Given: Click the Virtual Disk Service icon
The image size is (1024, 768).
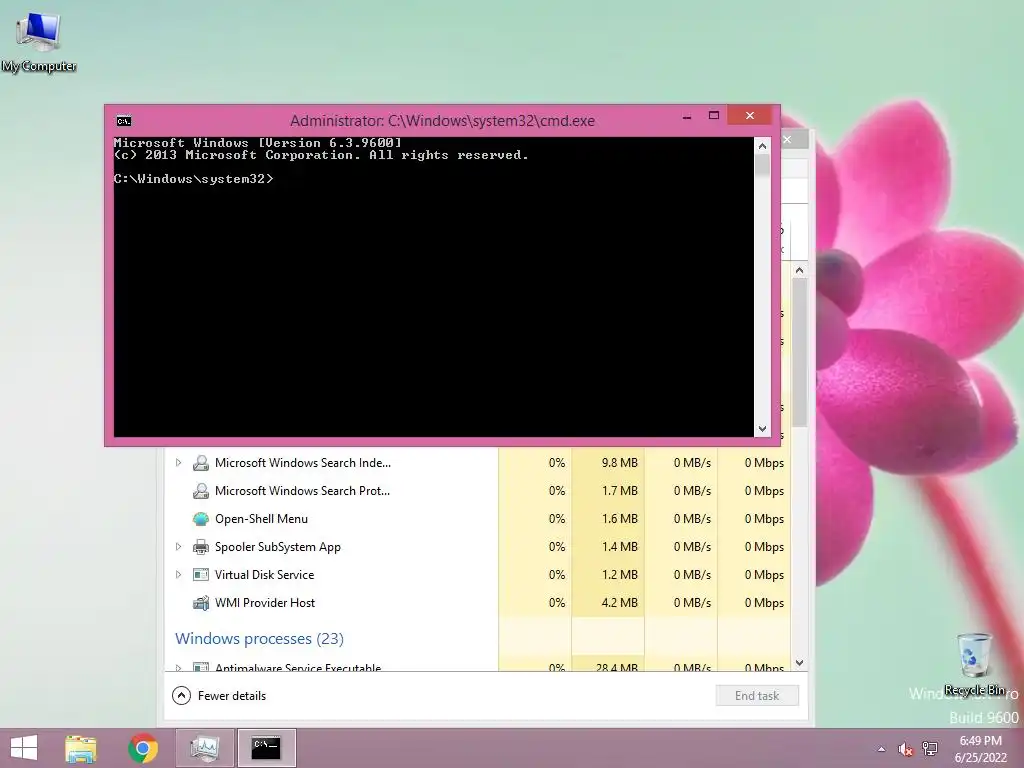Looking at the screenshot, I should (200, 575).
